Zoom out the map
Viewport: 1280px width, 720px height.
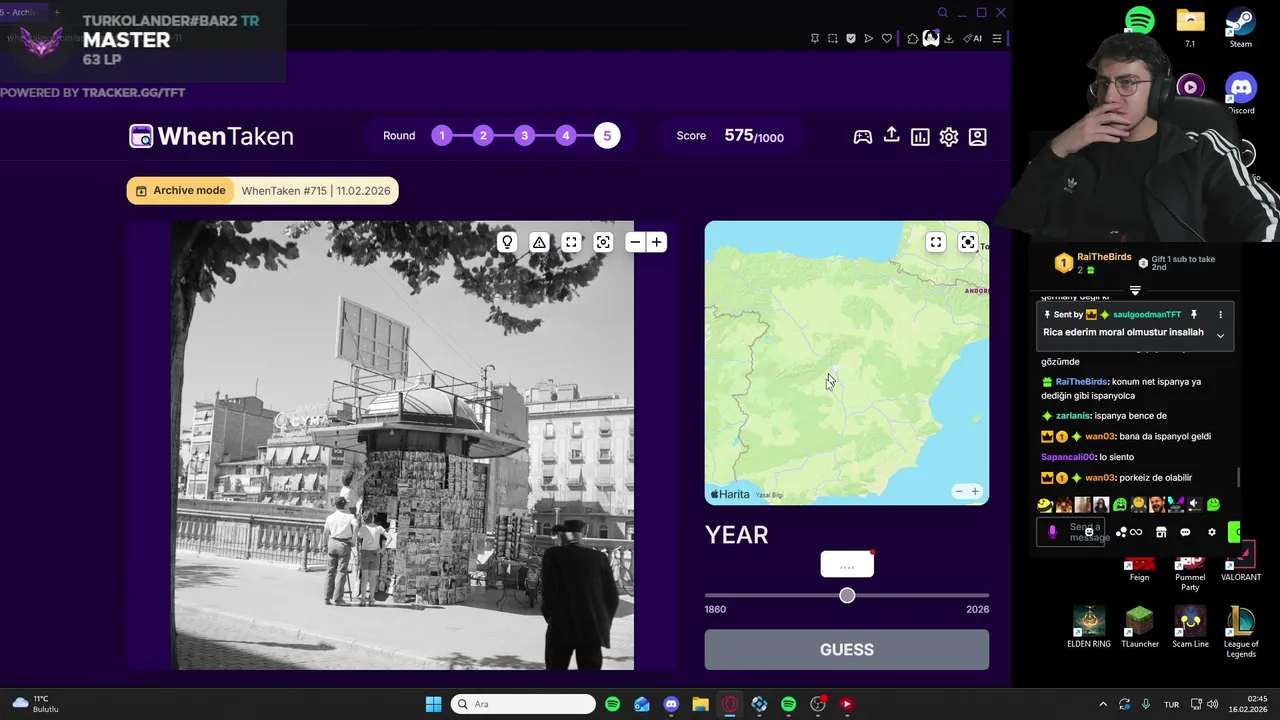tap(959, 491)
